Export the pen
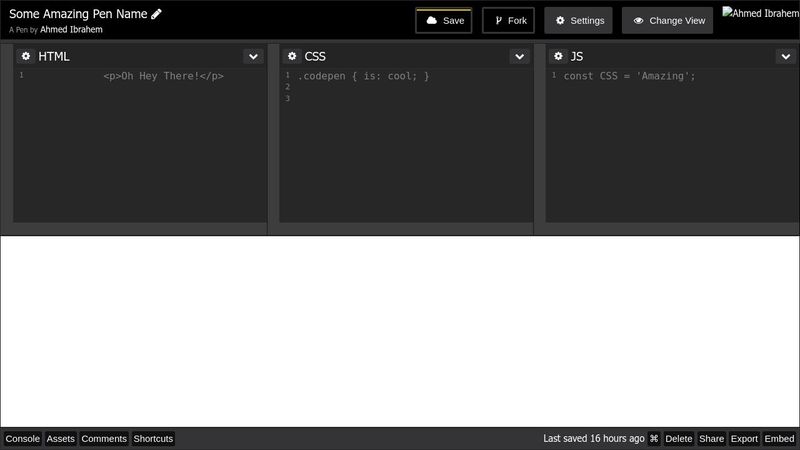Image resolution: width=800 pixels, height=450 pixels. [x=744, y=439]
